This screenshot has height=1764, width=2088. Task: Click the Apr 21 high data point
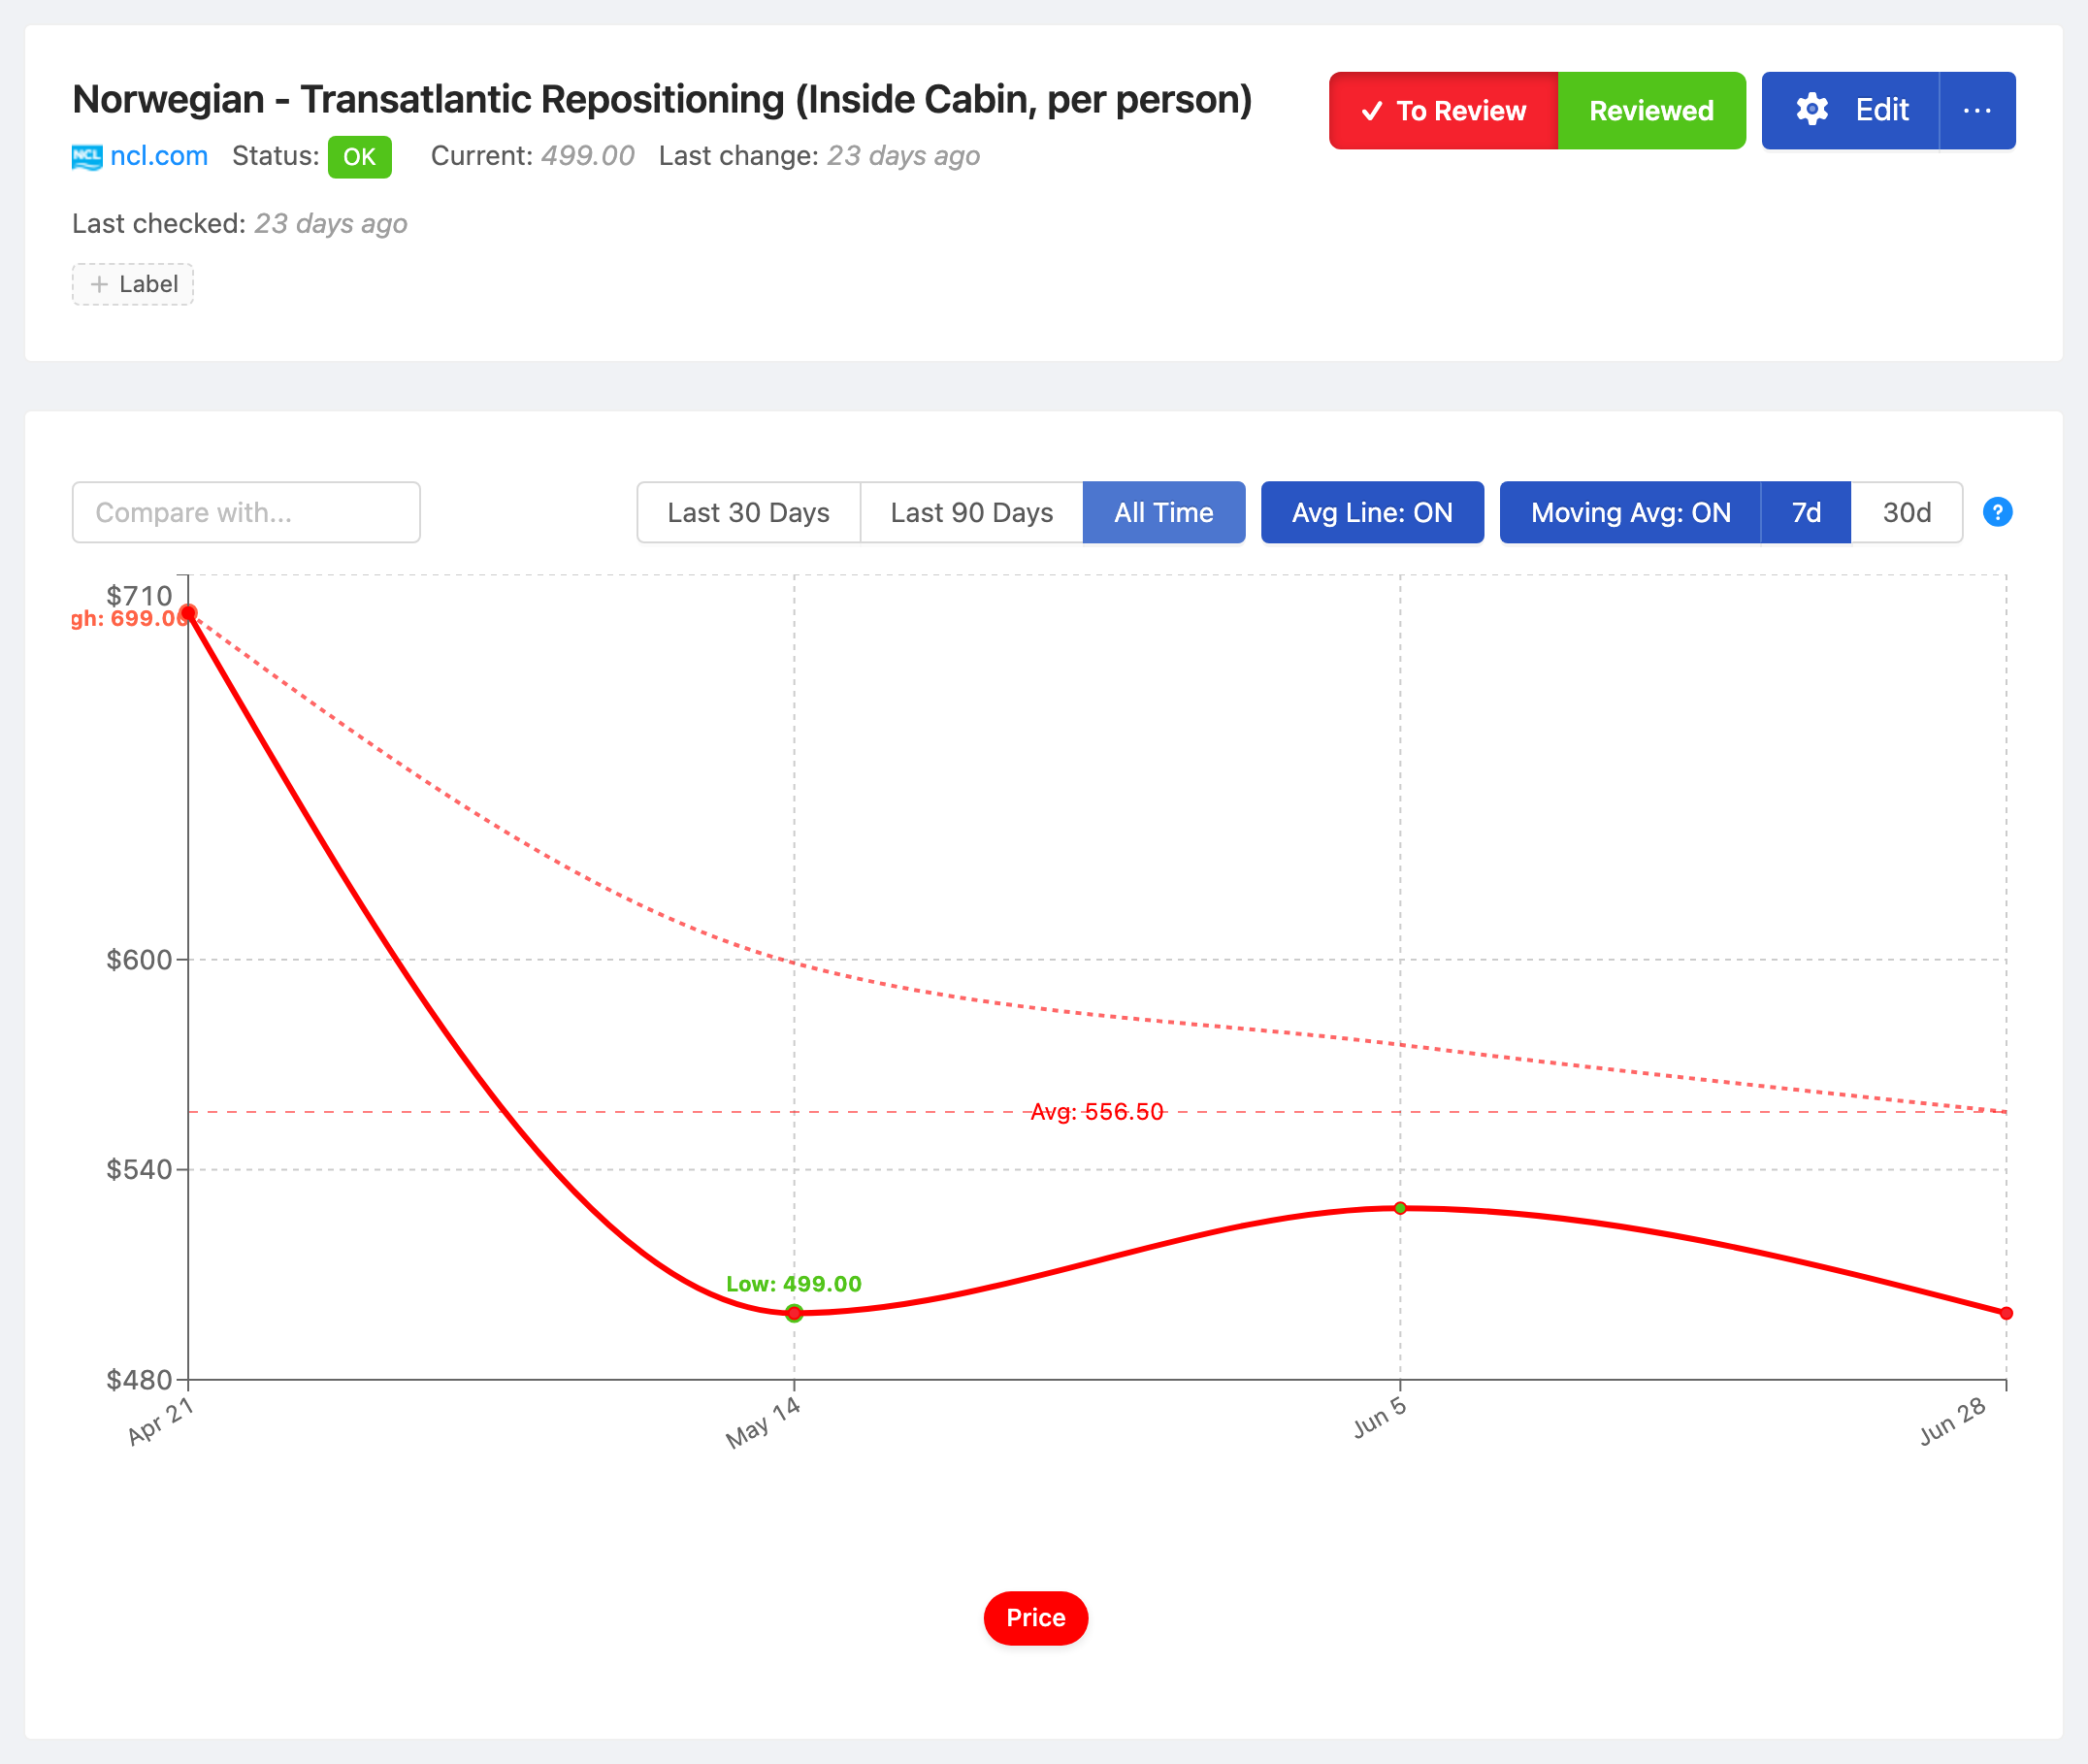click(188, 613)
